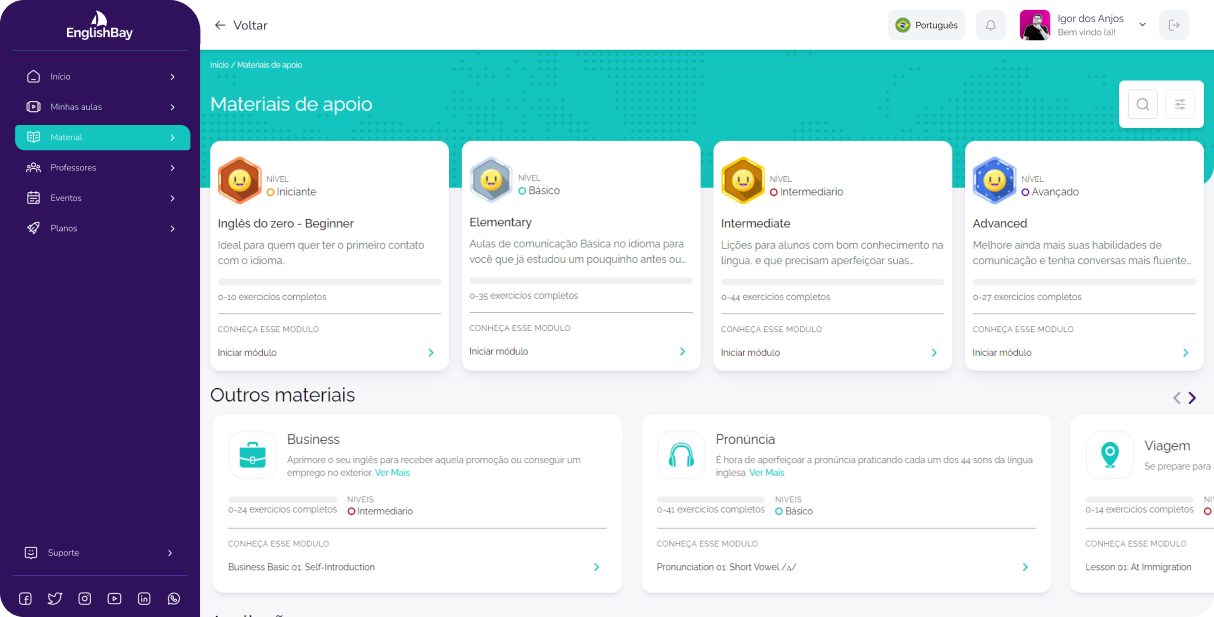Click Ver Mais in Business card
The width and height of the screenshot is (1214, 617).
392,473
